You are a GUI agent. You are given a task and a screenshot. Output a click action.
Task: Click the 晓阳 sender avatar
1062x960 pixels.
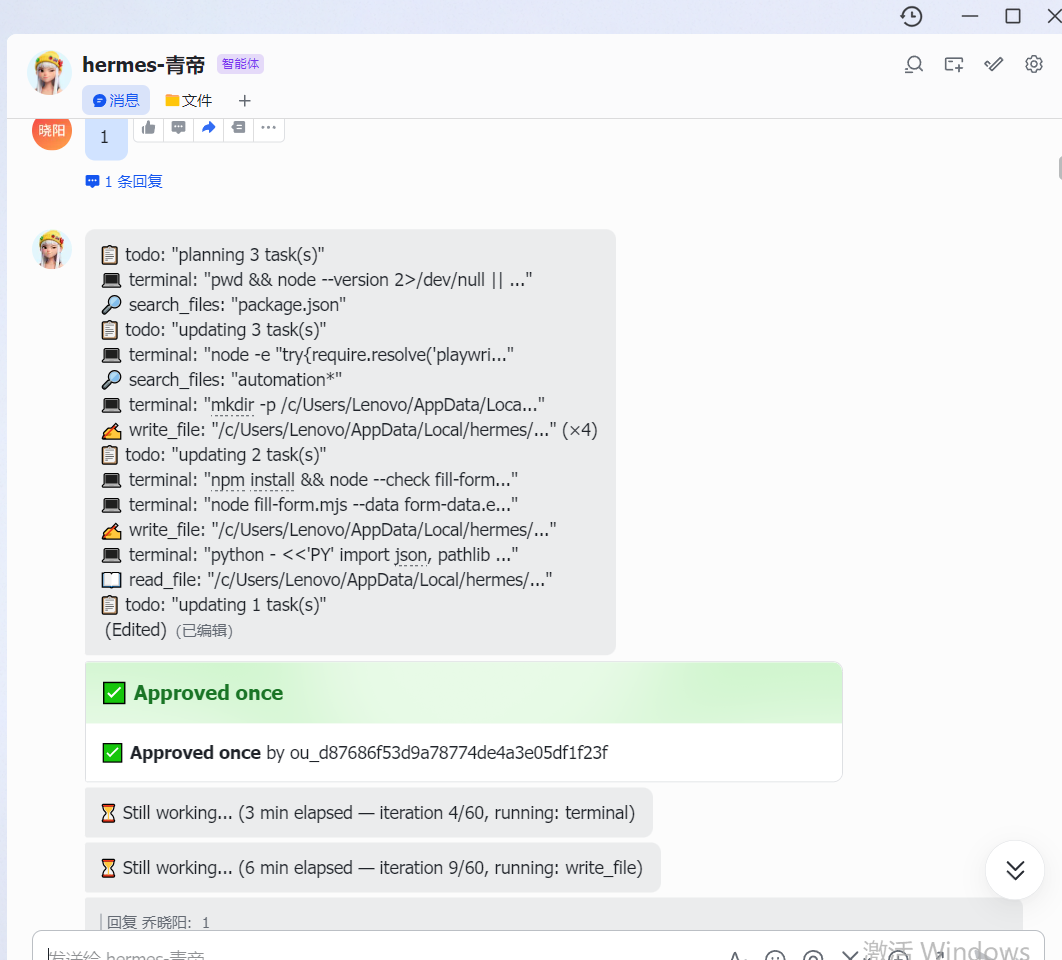52,130
